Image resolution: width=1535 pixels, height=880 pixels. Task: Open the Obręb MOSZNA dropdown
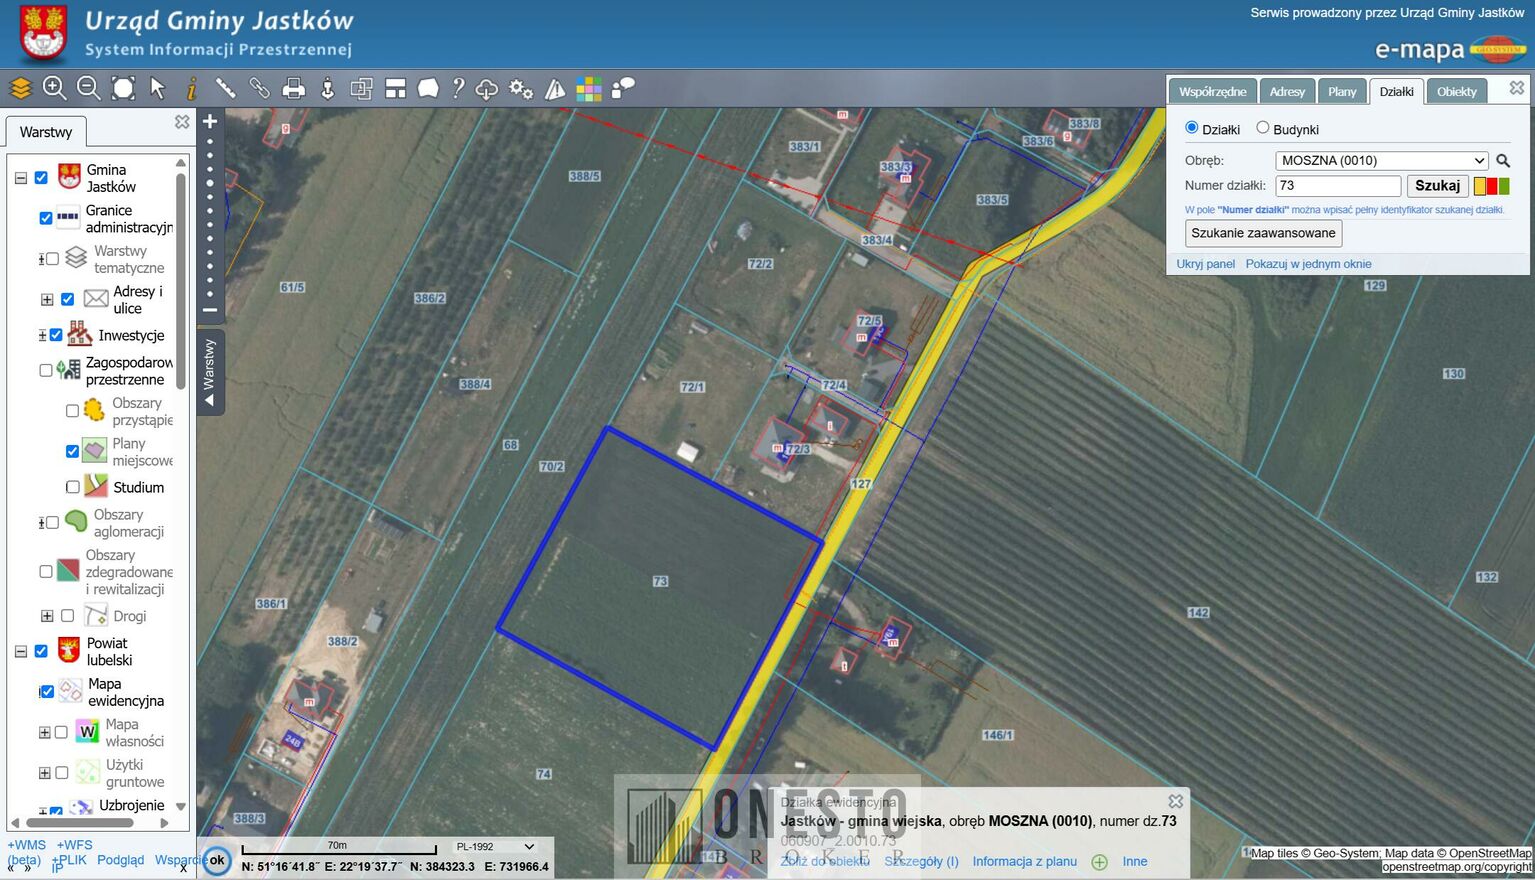(1381, 160)
